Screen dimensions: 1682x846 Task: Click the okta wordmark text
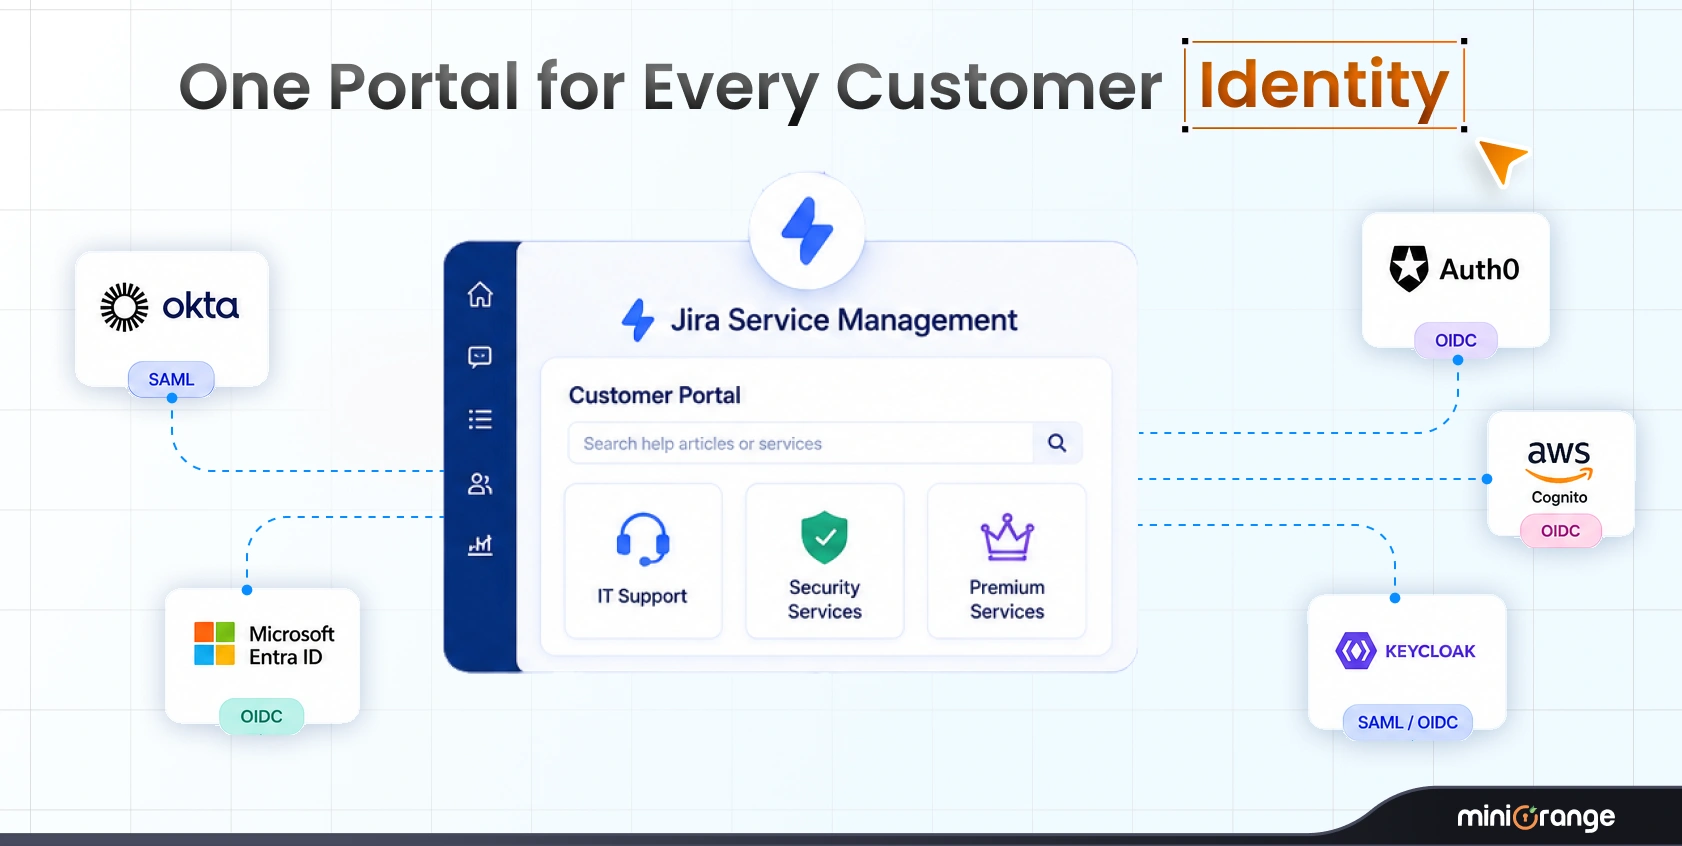tap(200, 306)
